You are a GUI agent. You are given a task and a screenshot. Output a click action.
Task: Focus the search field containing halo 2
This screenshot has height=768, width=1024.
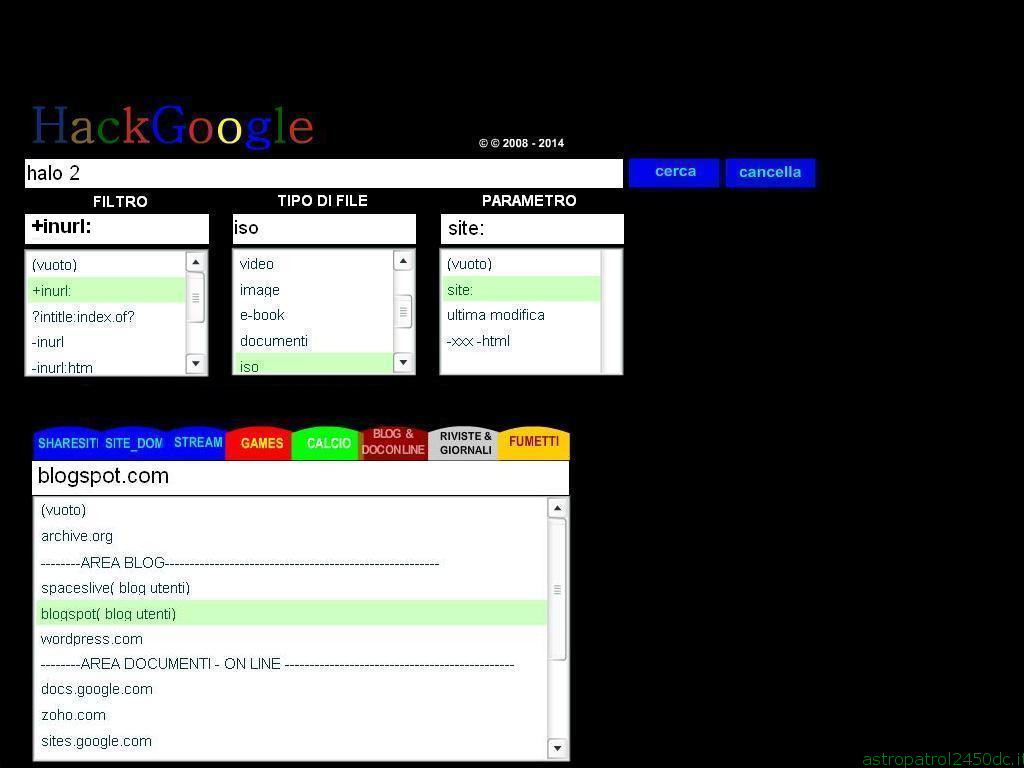pyautogui.click(x=324, y=173)
